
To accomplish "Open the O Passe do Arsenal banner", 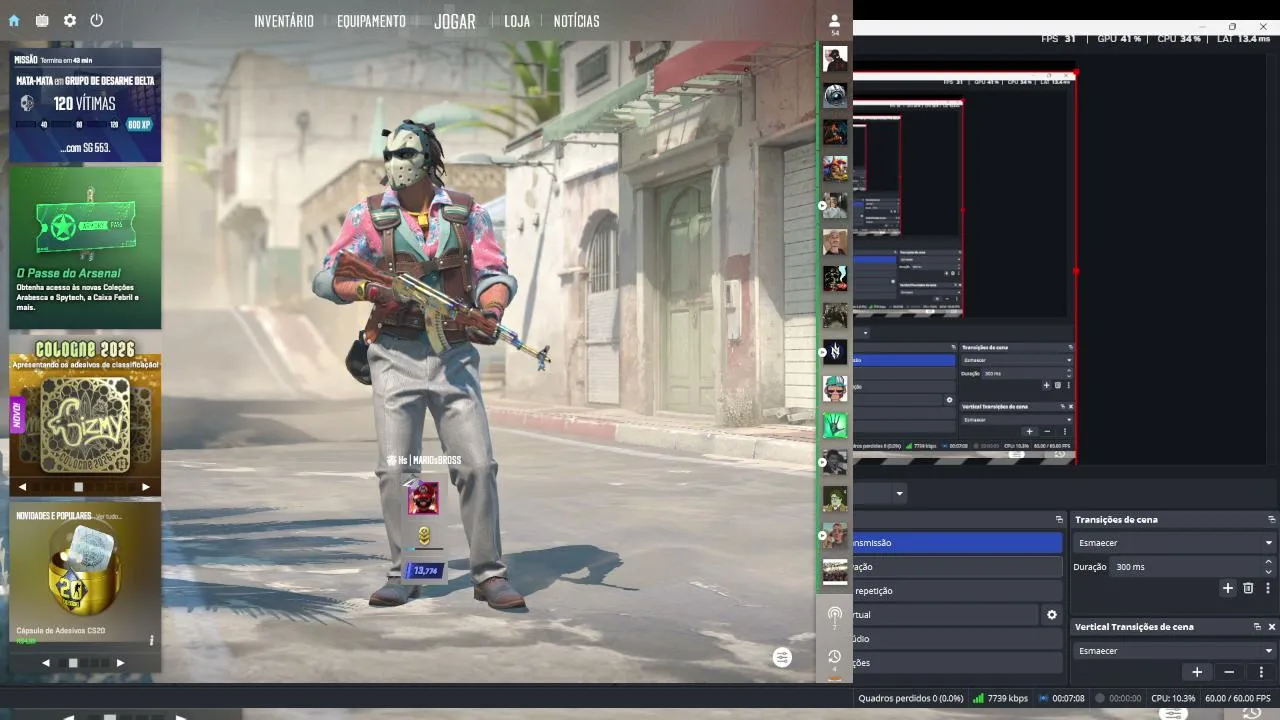I will point(85,247).
